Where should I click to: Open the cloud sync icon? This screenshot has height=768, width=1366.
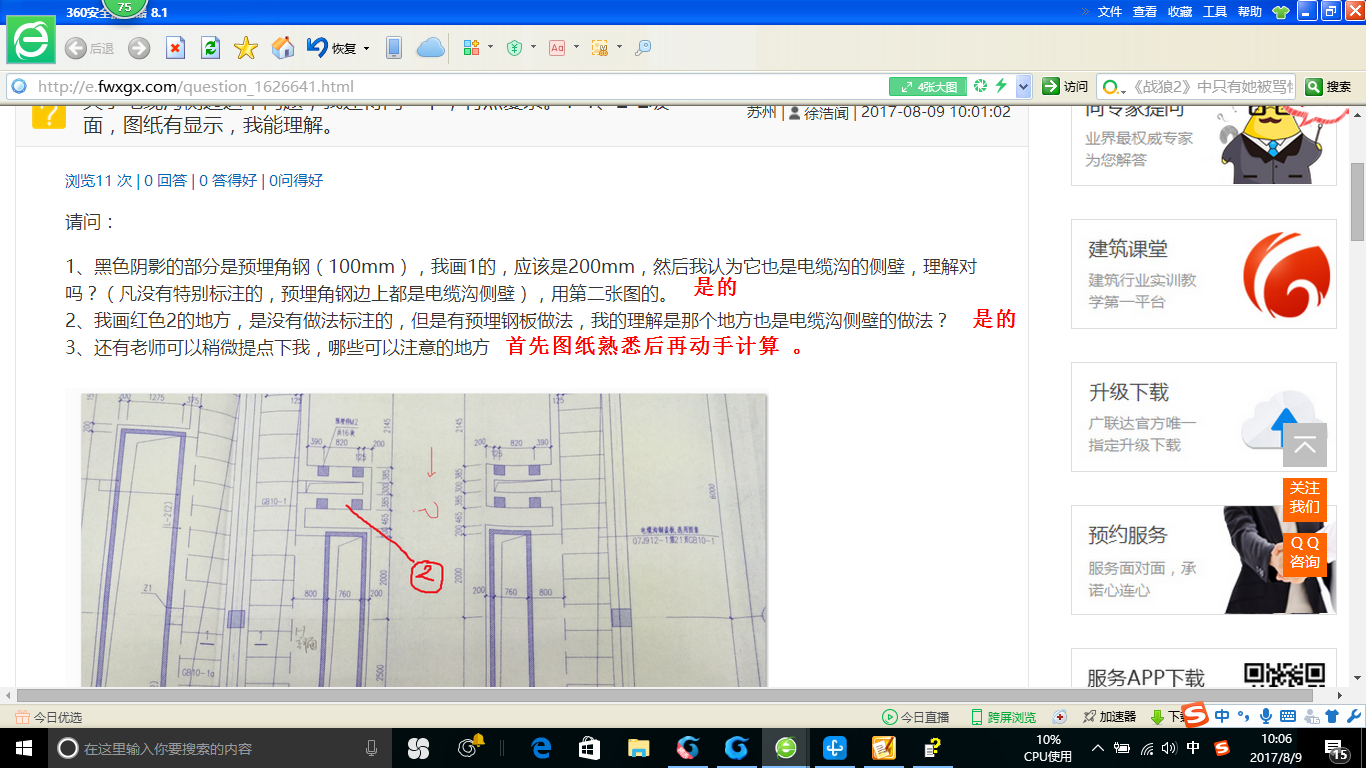point(430,48)
